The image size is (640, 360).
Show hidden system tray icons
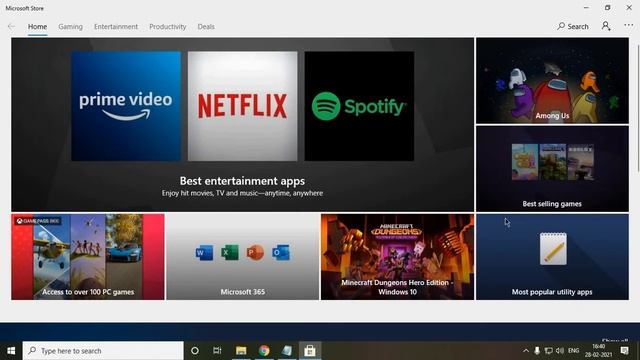(x=526, y=351)
